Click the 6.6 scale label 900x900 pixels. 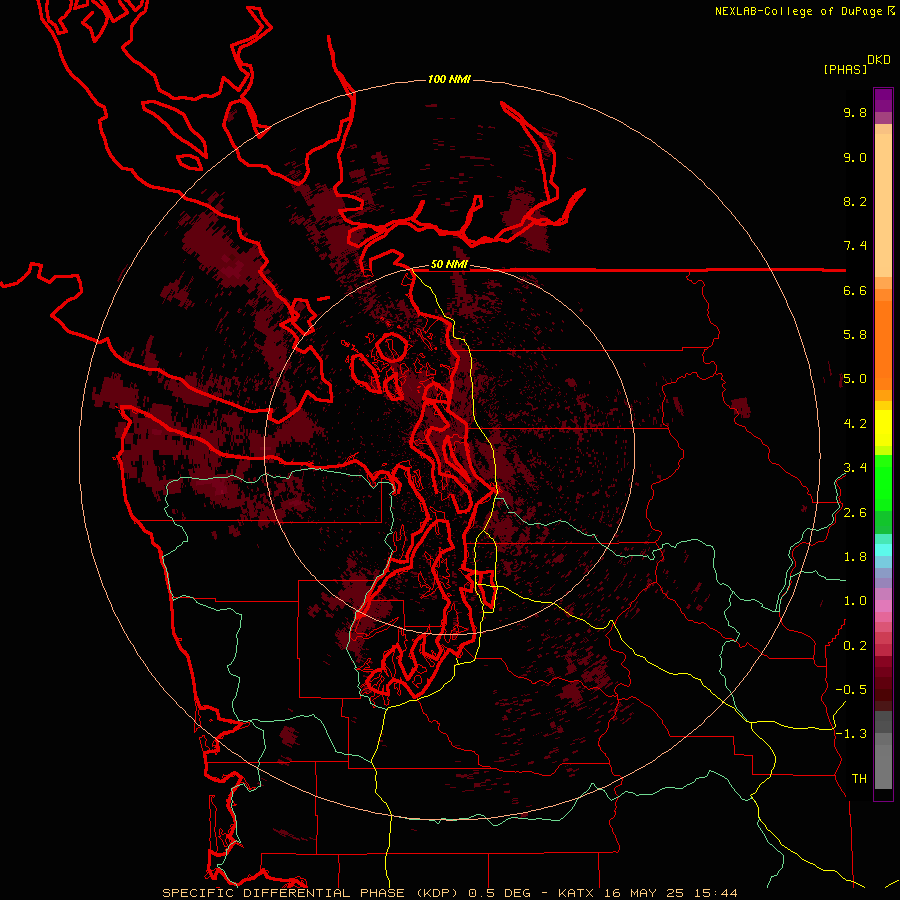855,290
